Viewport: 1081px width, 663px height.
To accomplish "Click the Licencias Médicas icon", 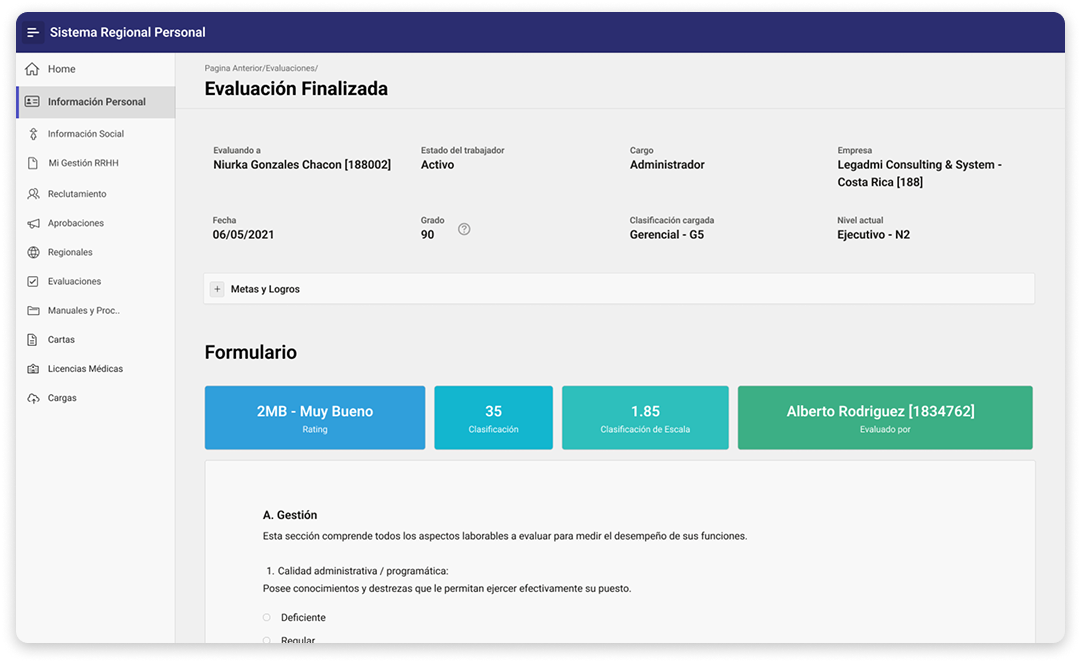I will tap(33, 369).
